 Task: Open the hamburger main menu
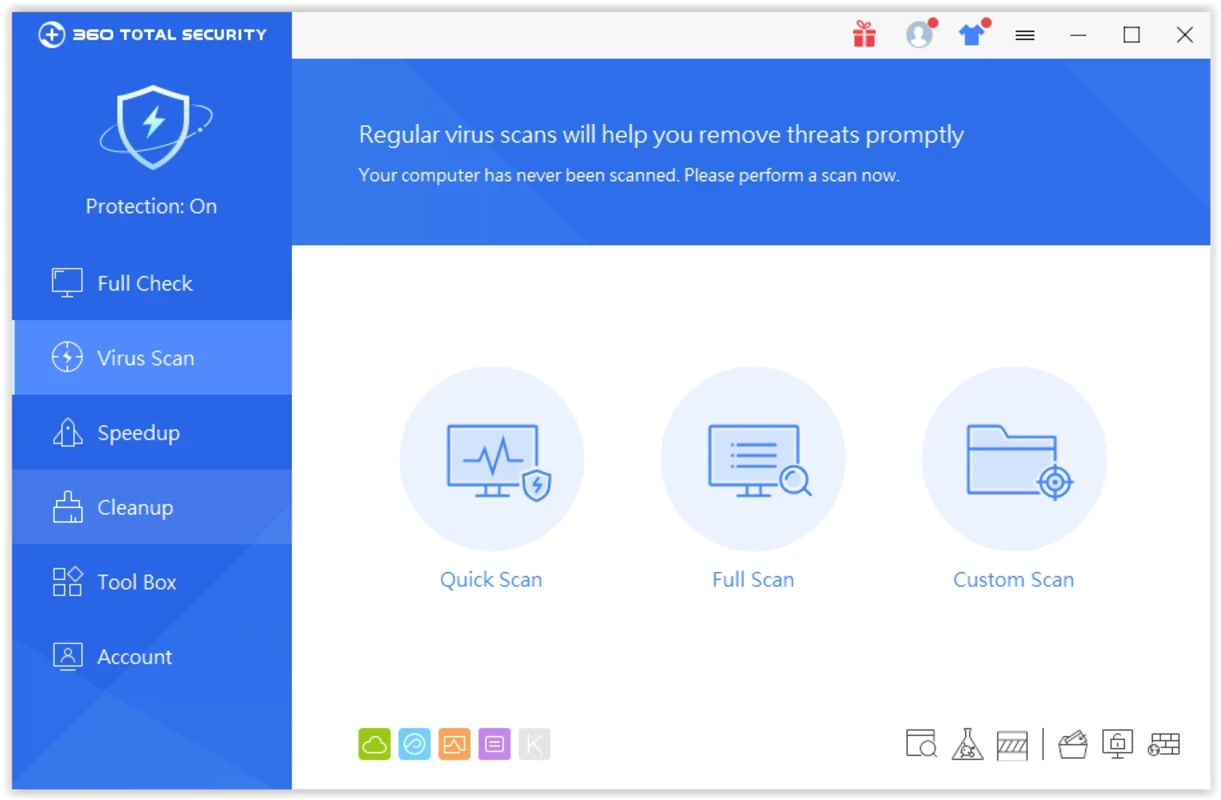click(x=1024, y=35)
